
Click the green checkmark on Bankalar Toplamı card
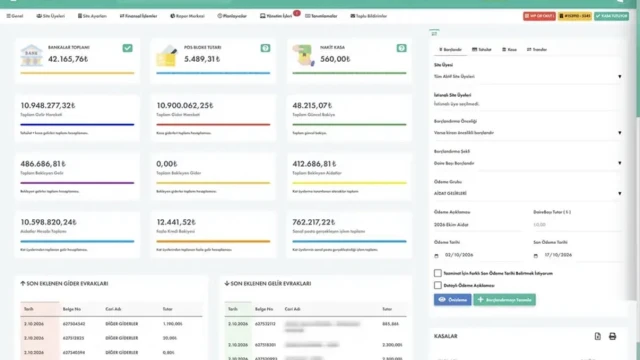tap(127, 48)
